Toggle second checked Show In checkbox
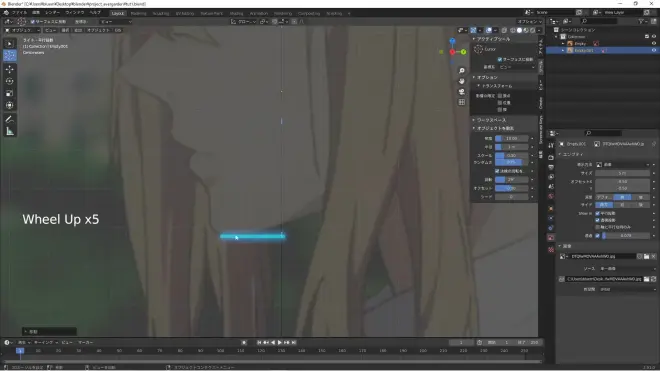The image size is (660, 371). click(x=597, y=220)
